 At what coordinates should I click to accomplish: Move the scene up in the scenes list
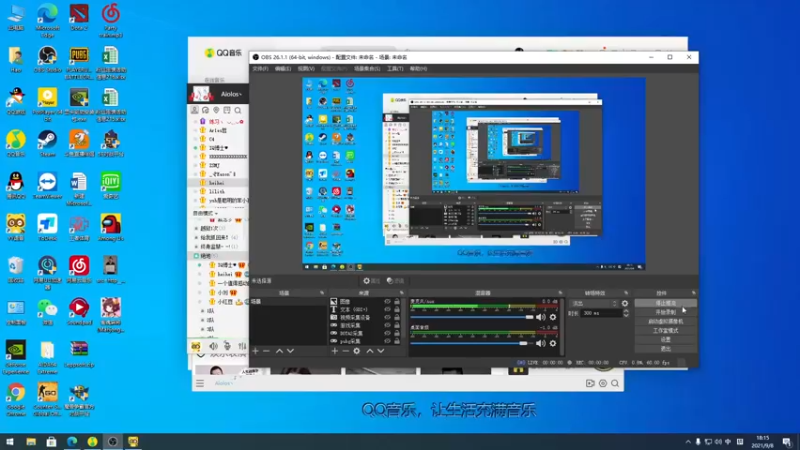(x=279, y=351)
